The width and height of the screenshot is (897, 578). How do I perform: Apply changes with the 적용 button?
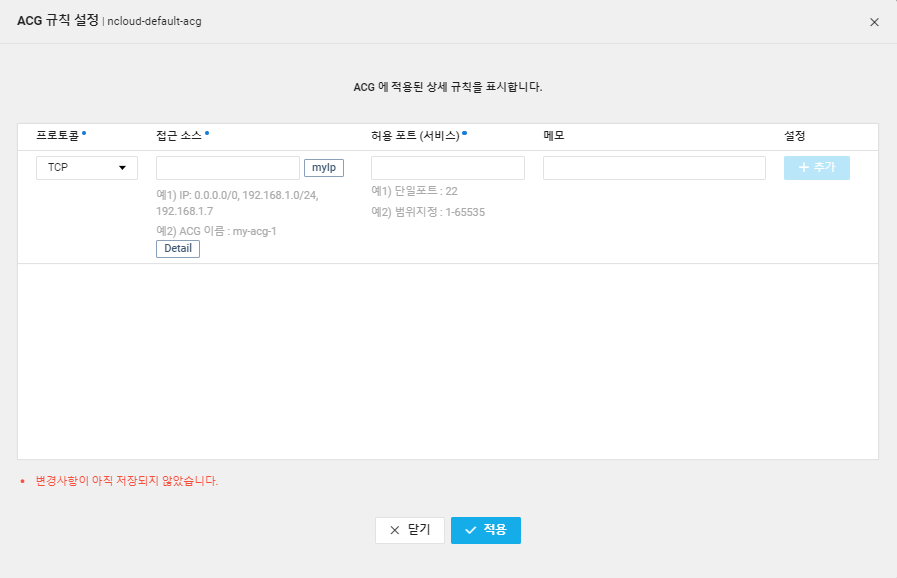pos(485,530)
